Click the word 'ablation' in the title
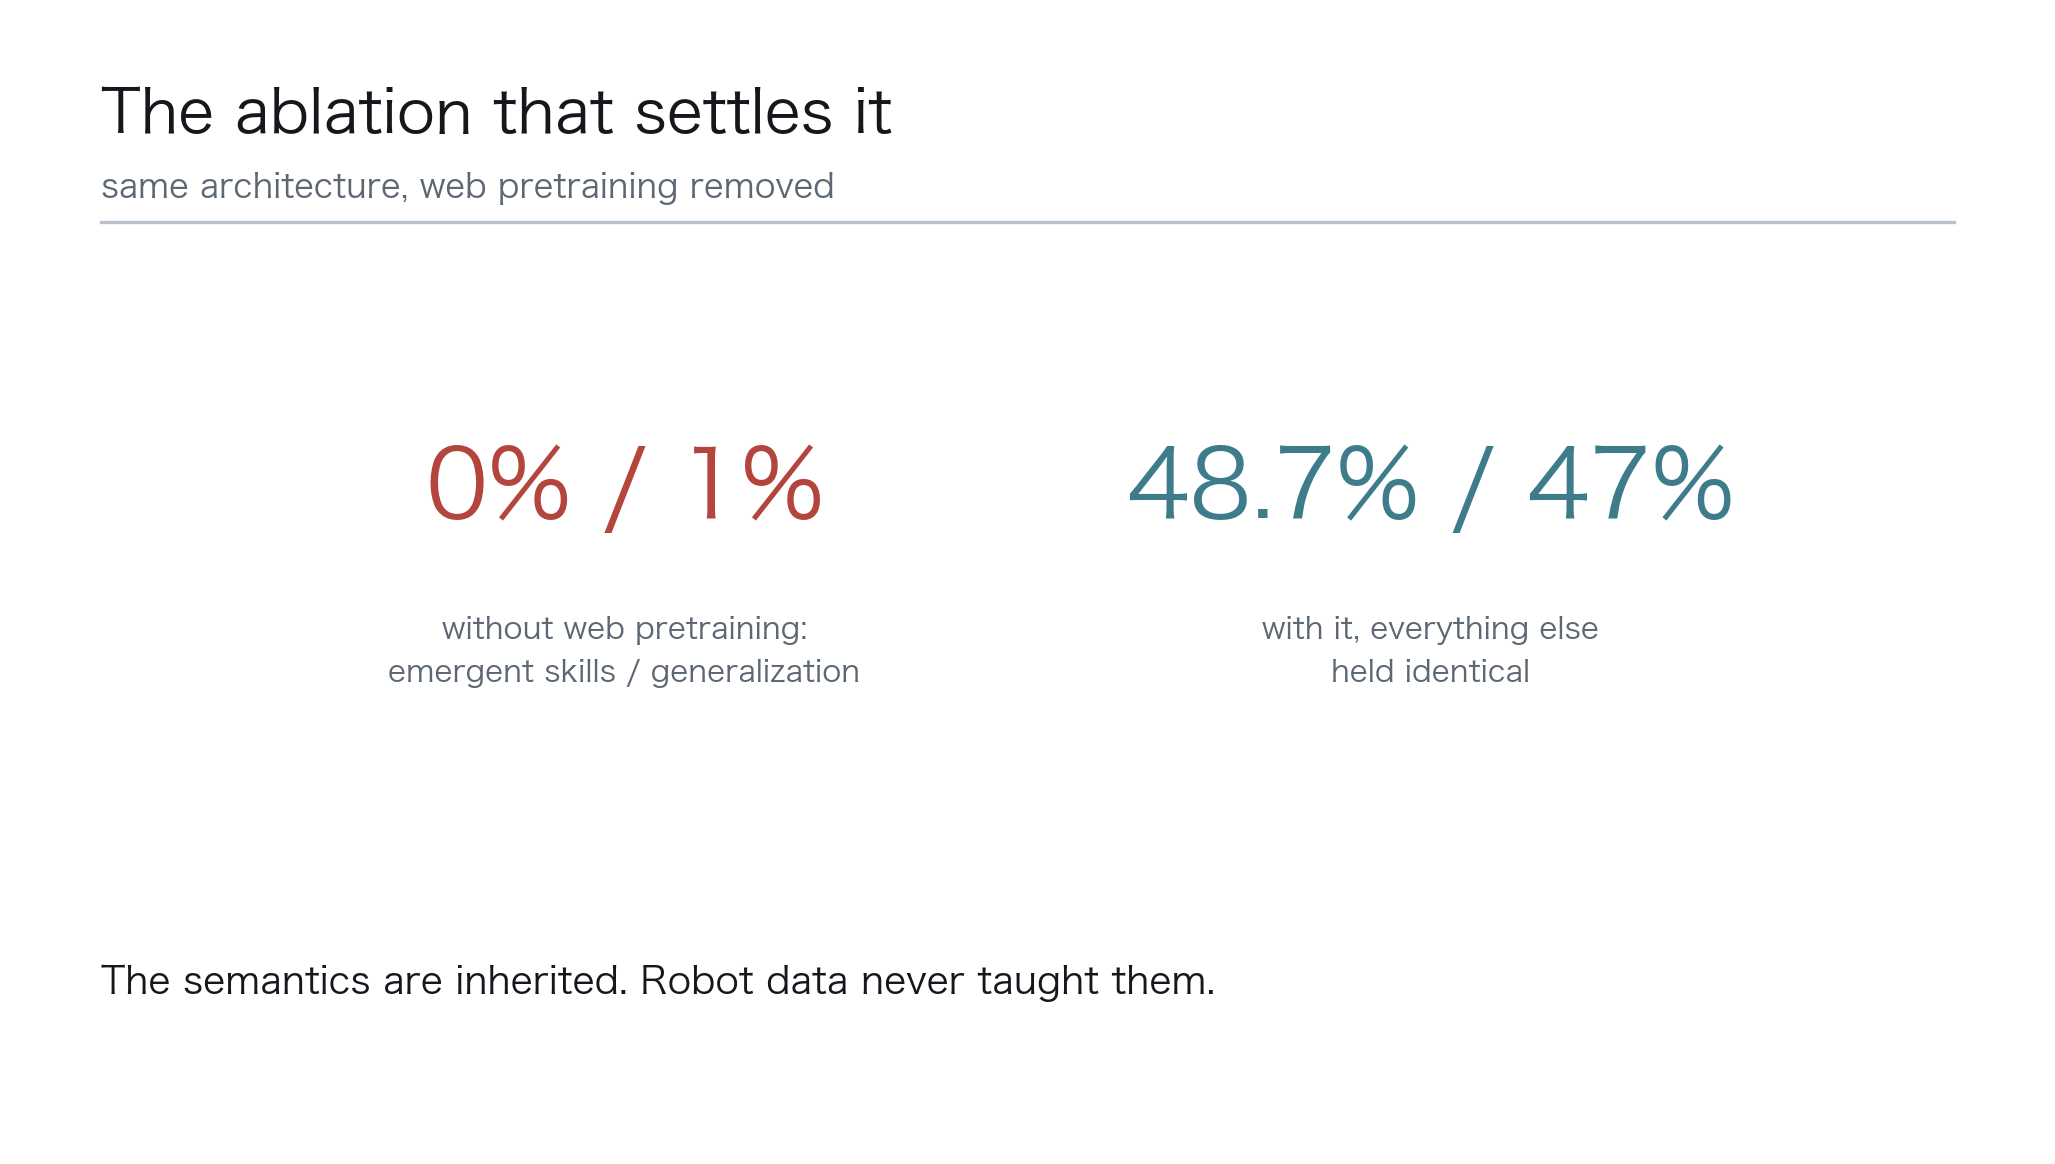This screenshot has height=1164, width=2055. (353, 111)
